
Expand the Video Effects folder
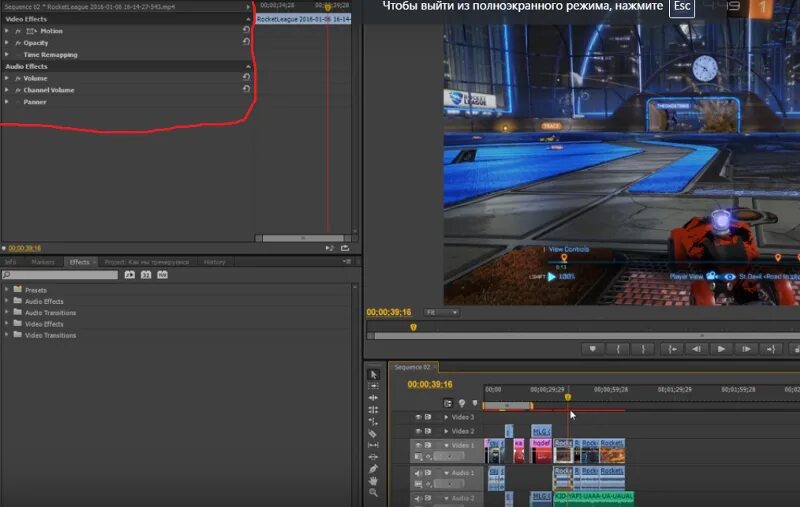coord(7,323)
